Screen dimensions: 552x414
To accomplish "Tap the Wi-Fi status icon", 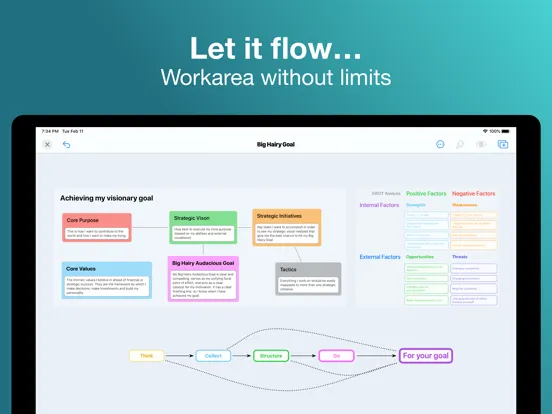I will [485, 131].
